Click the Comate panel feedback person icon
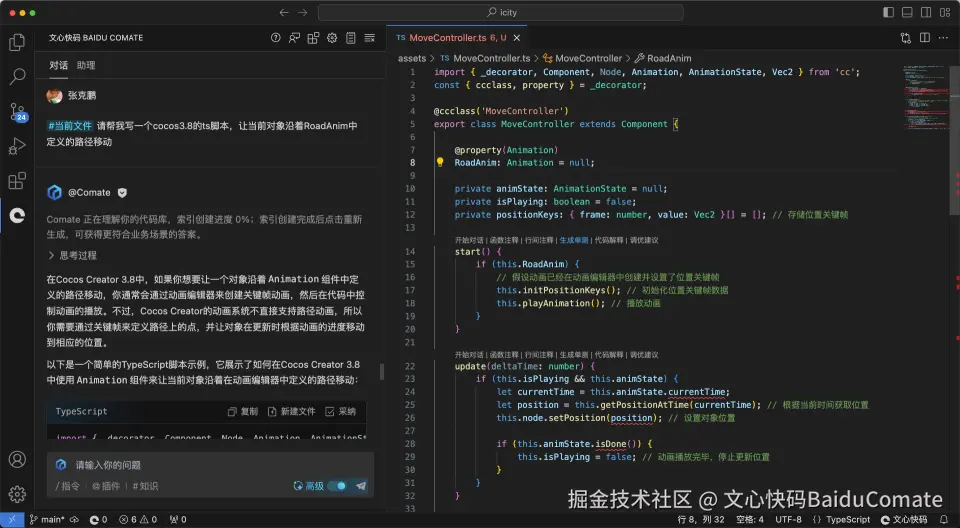This screenshot has width=960, height=528. click(294, 38)
